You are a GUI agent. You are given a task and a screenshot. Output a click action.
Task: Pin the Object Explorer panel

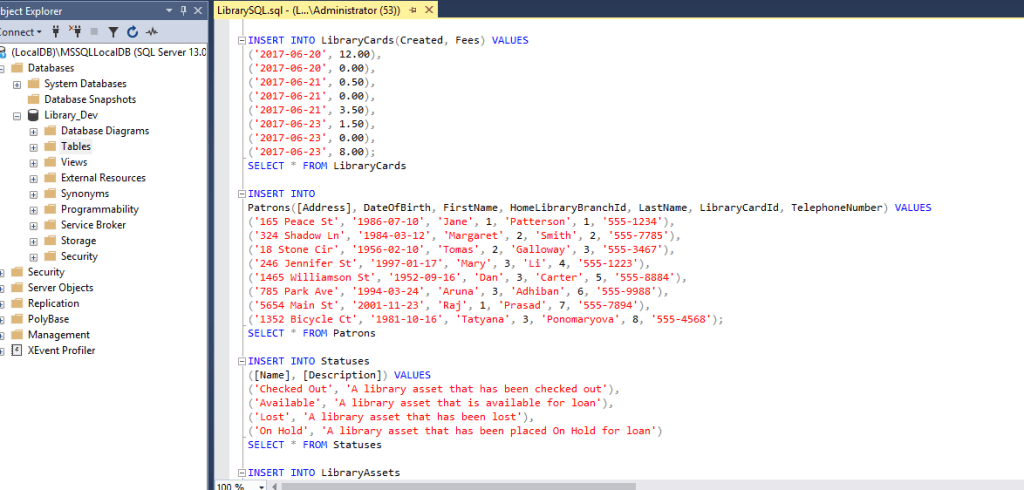[x=182, y=10]
